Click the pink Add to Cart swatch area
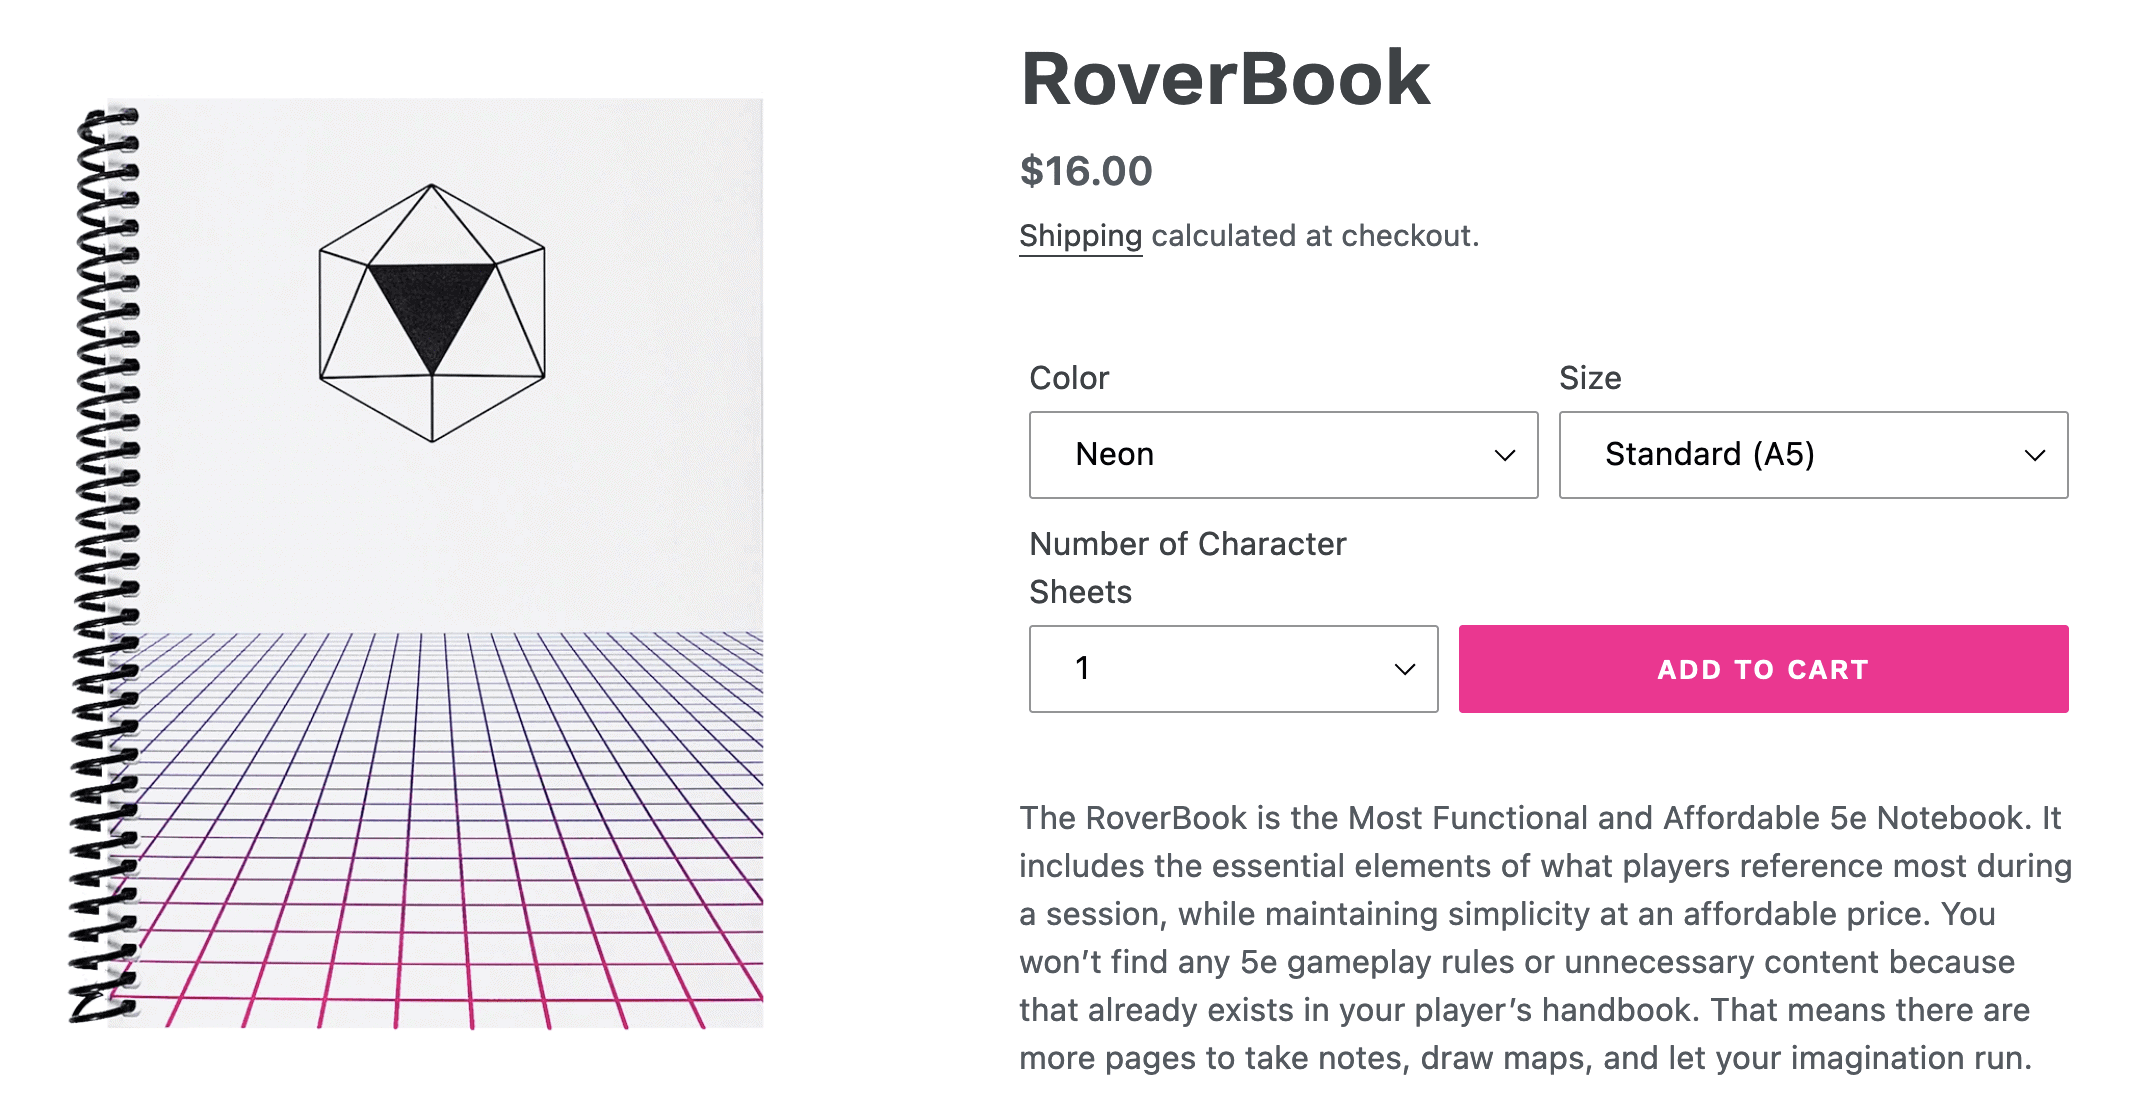Screen dimensions: 2138x1116 coord(1763,669)
